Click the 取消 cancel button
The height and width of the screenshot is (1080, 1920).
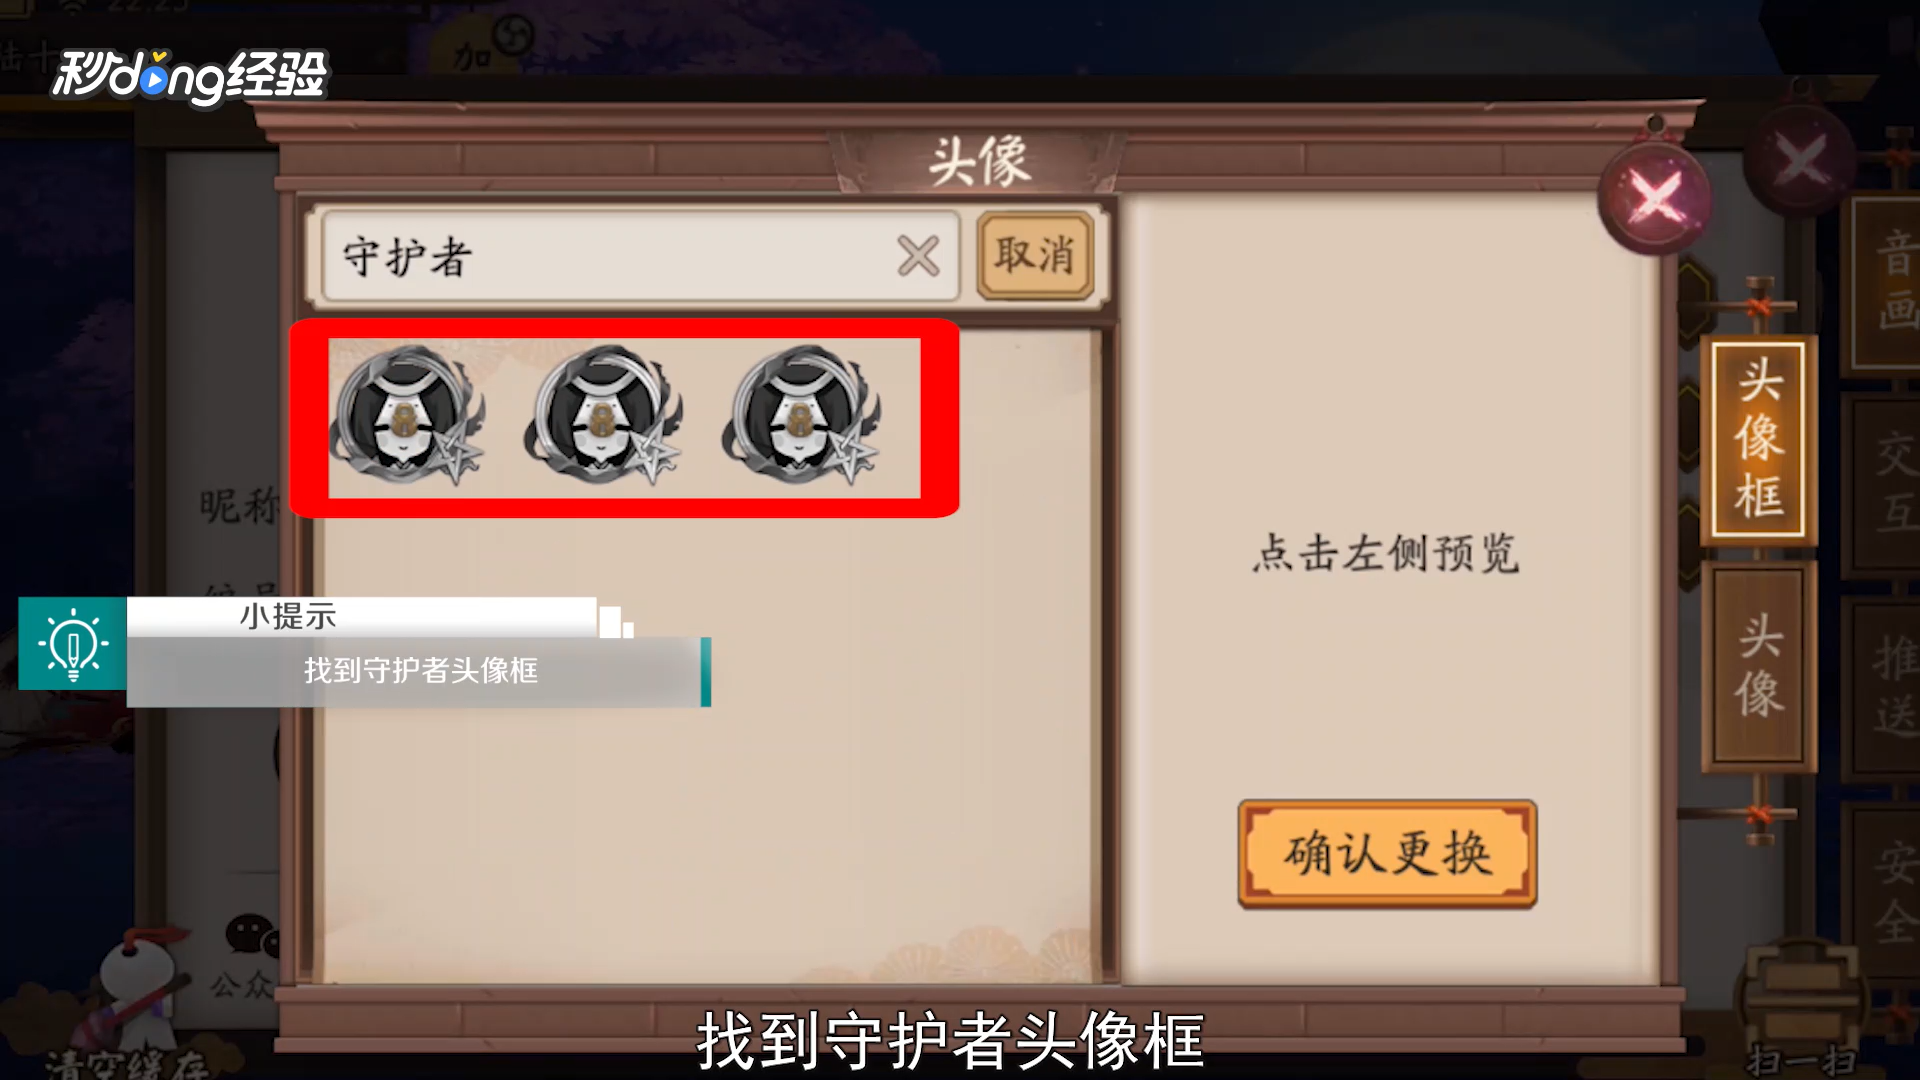[1035, 256]
